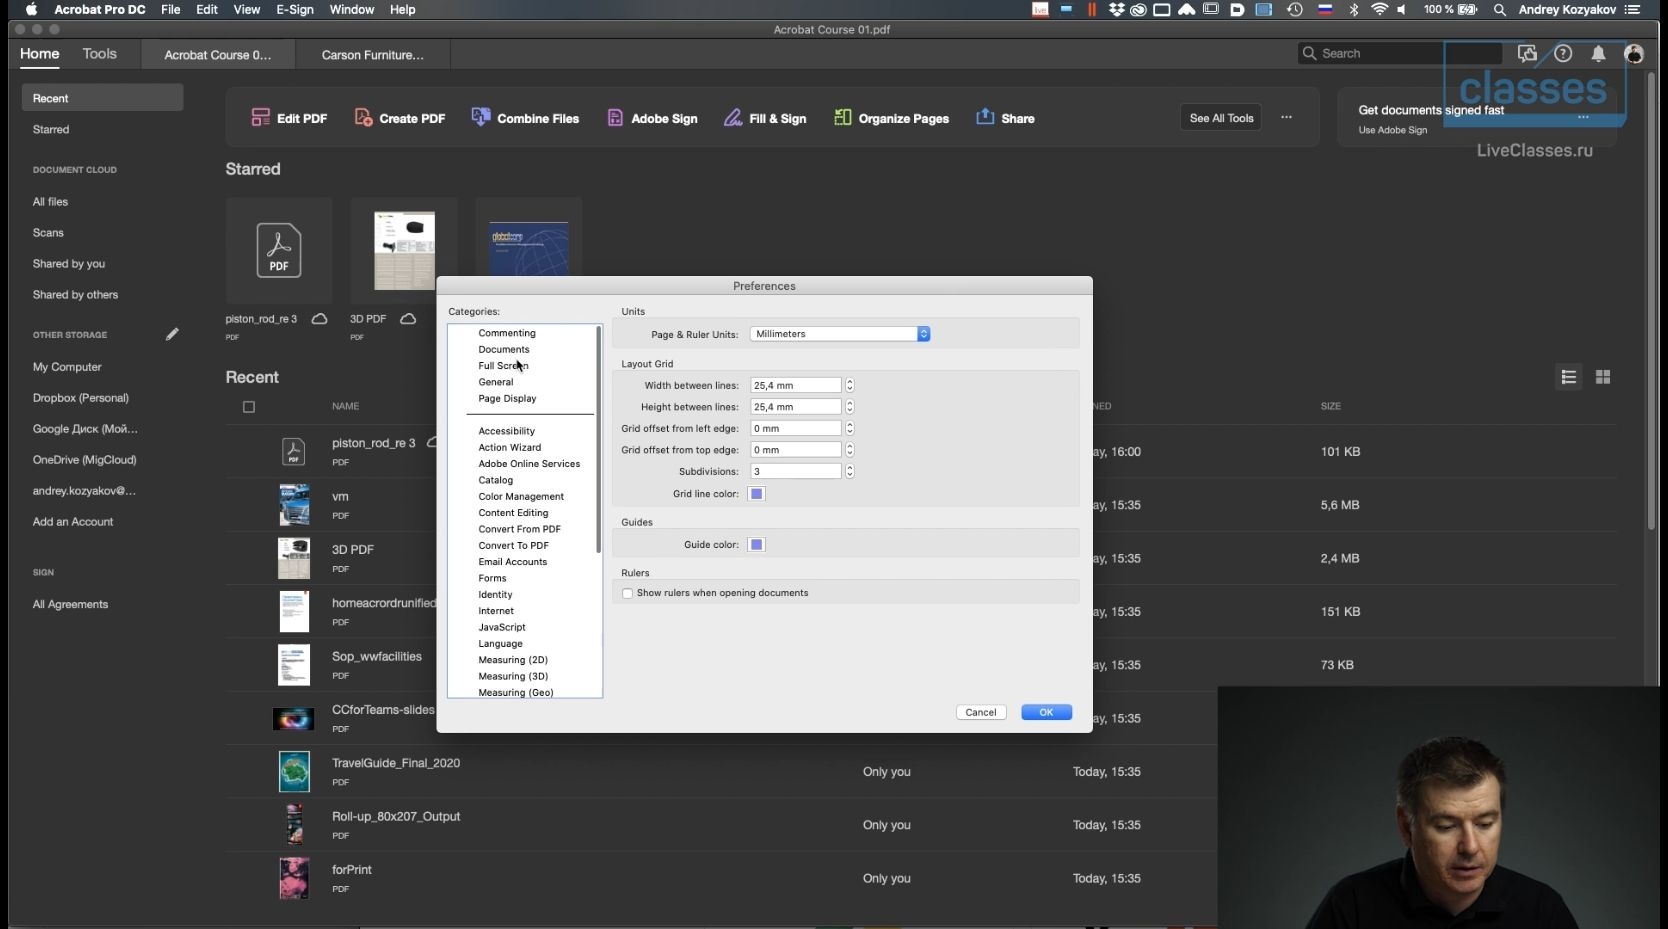Show more tools via the ellipsis icon
The height and width of the screenshot is (929, 1668).
[x=1287, y=117]
